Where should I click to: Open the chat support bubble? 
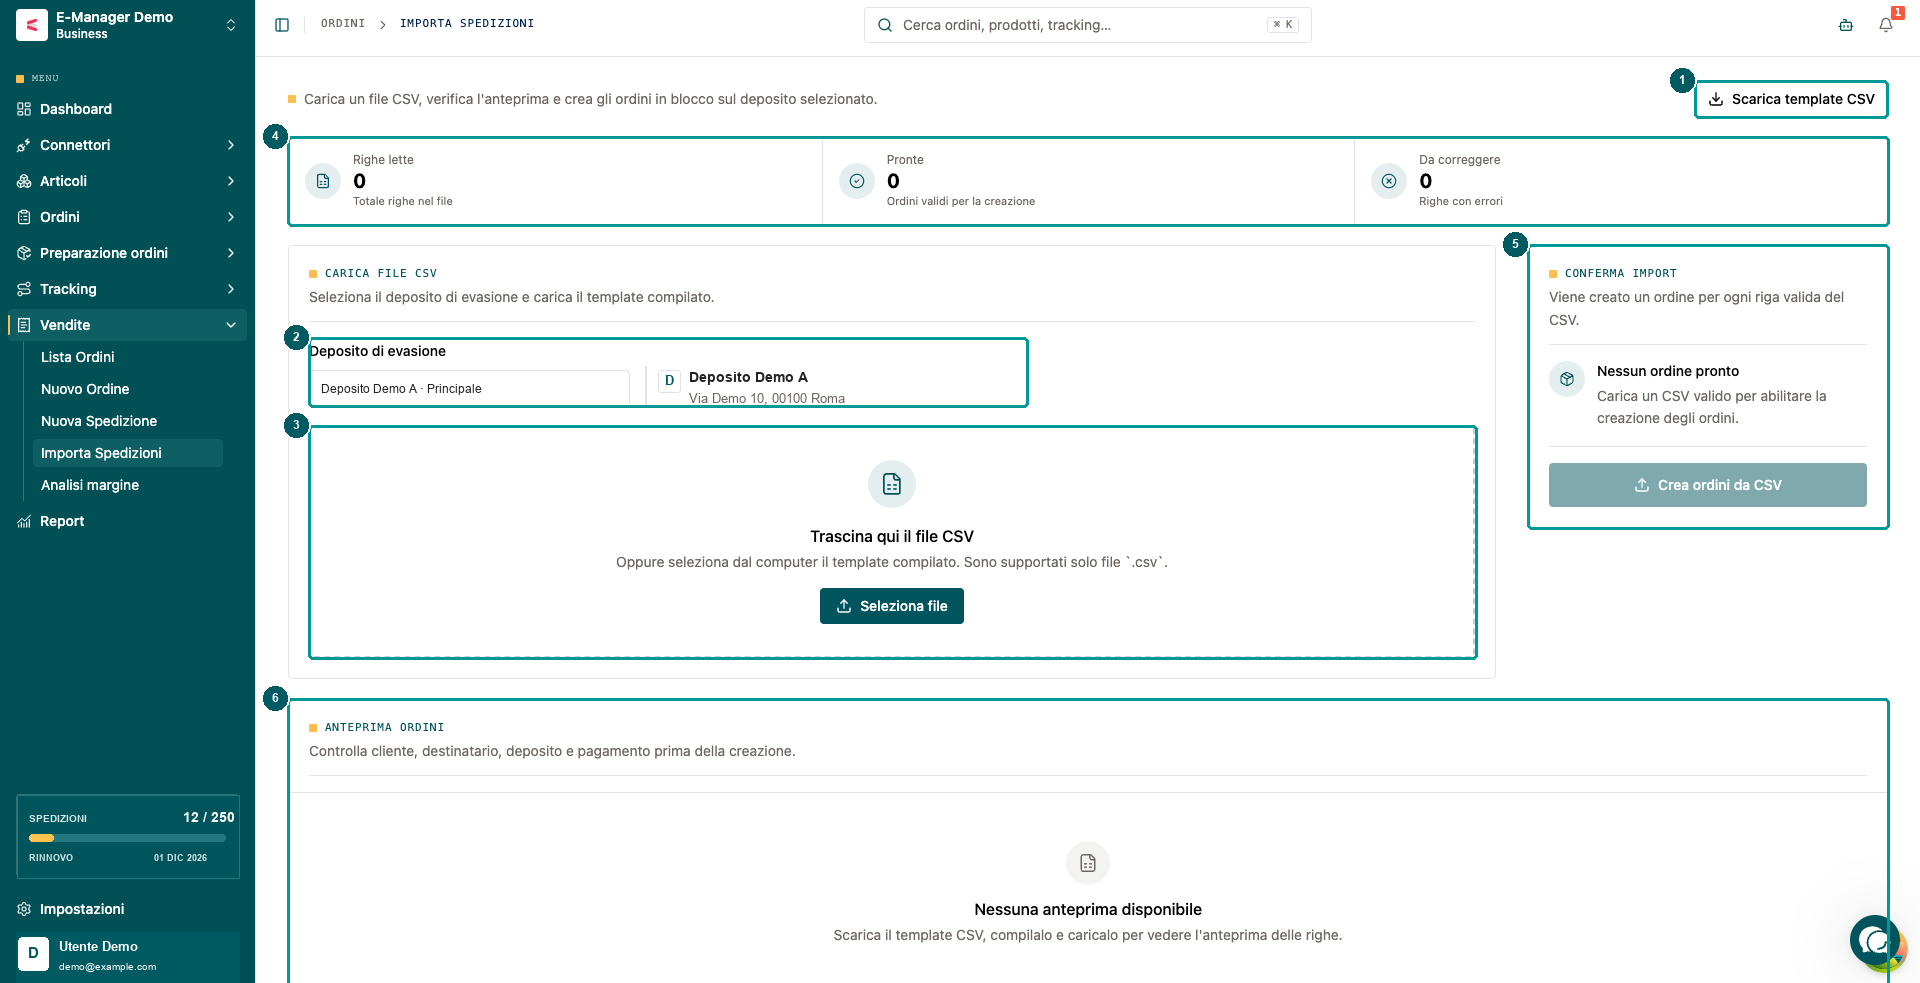point(1874,940)
